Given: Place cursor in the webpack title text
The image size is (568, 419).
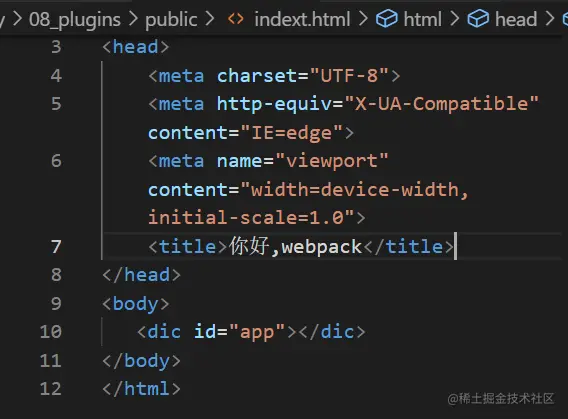Looking at the screenshot, I should pyautogui.click(x=322, y=247).
